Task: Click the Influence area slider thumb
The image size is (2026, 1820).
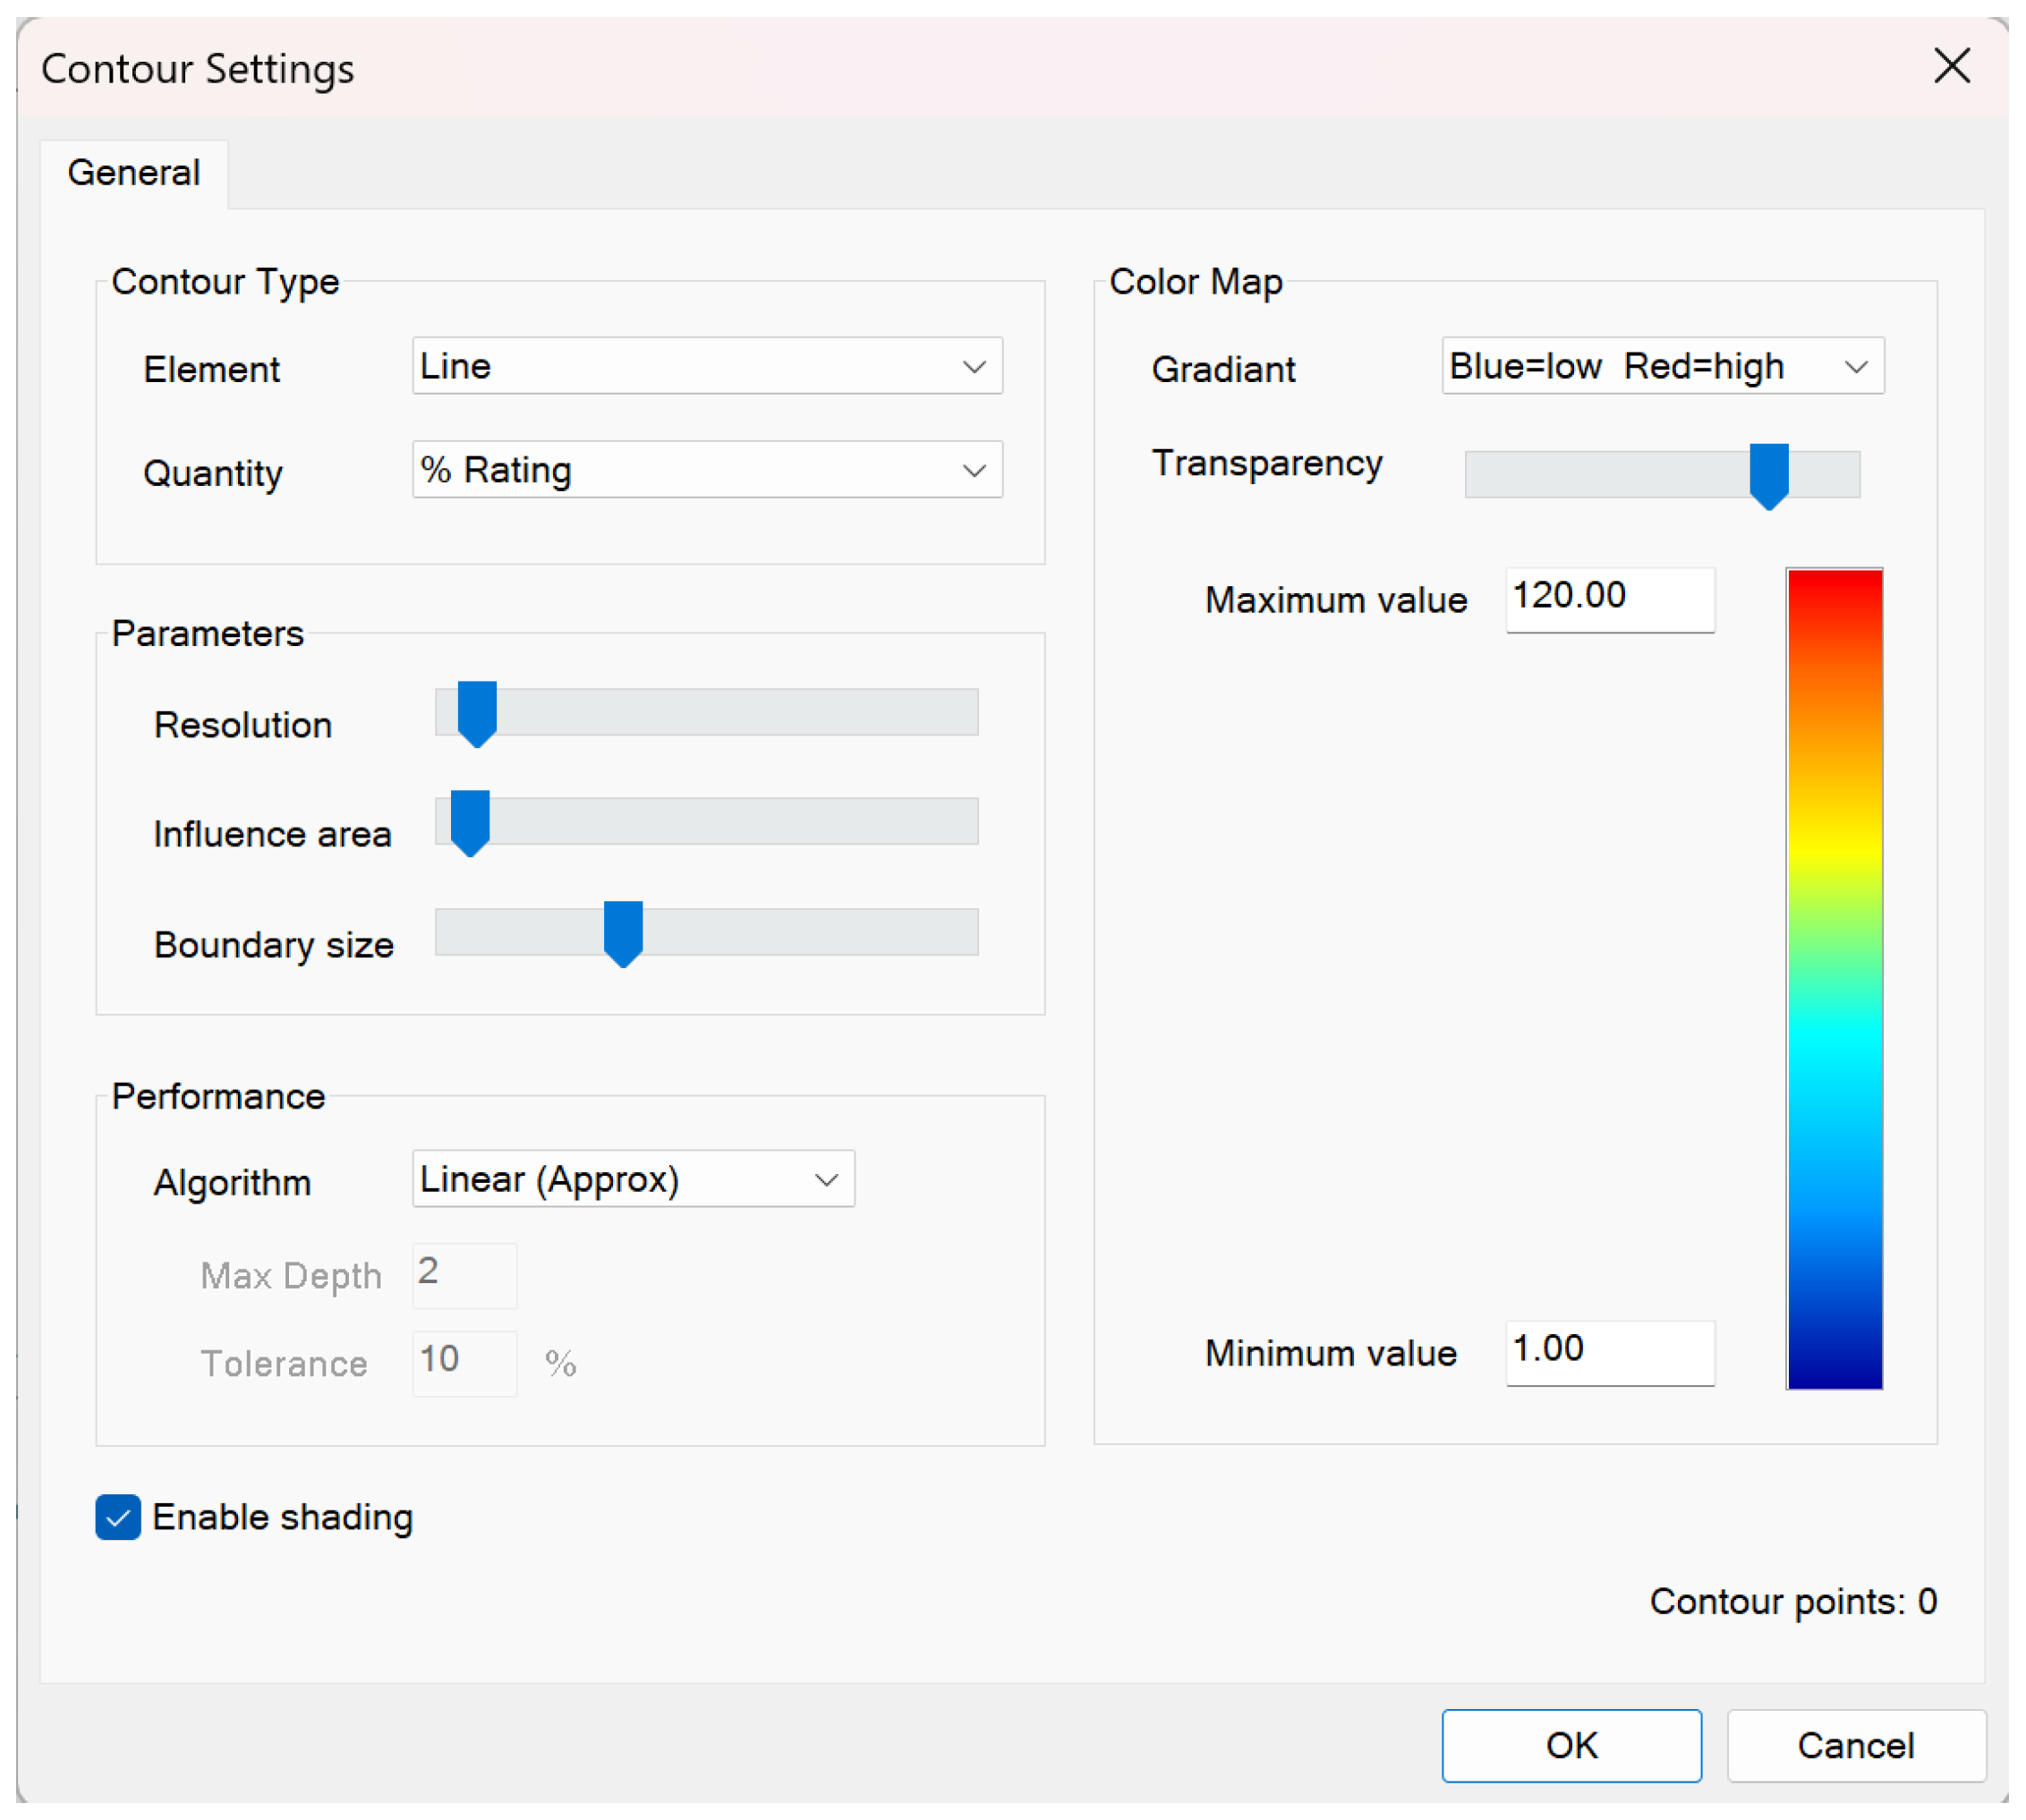Action: [470, 821]
